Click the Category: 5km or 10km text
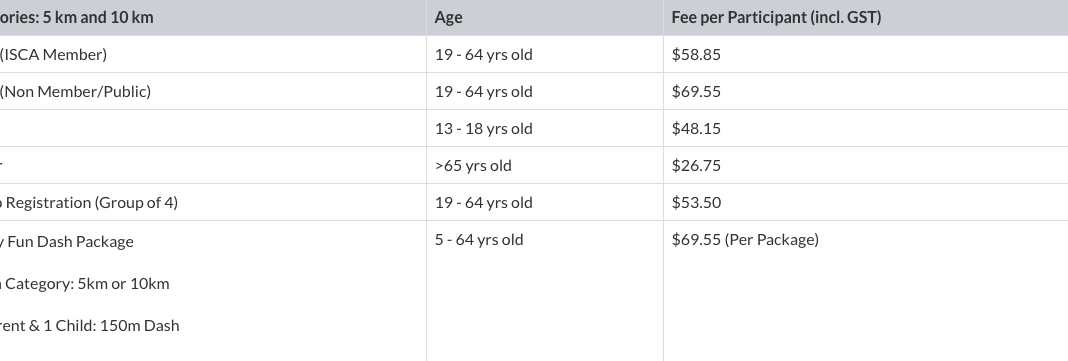The image size is (1068, 361). pos(87,284)
